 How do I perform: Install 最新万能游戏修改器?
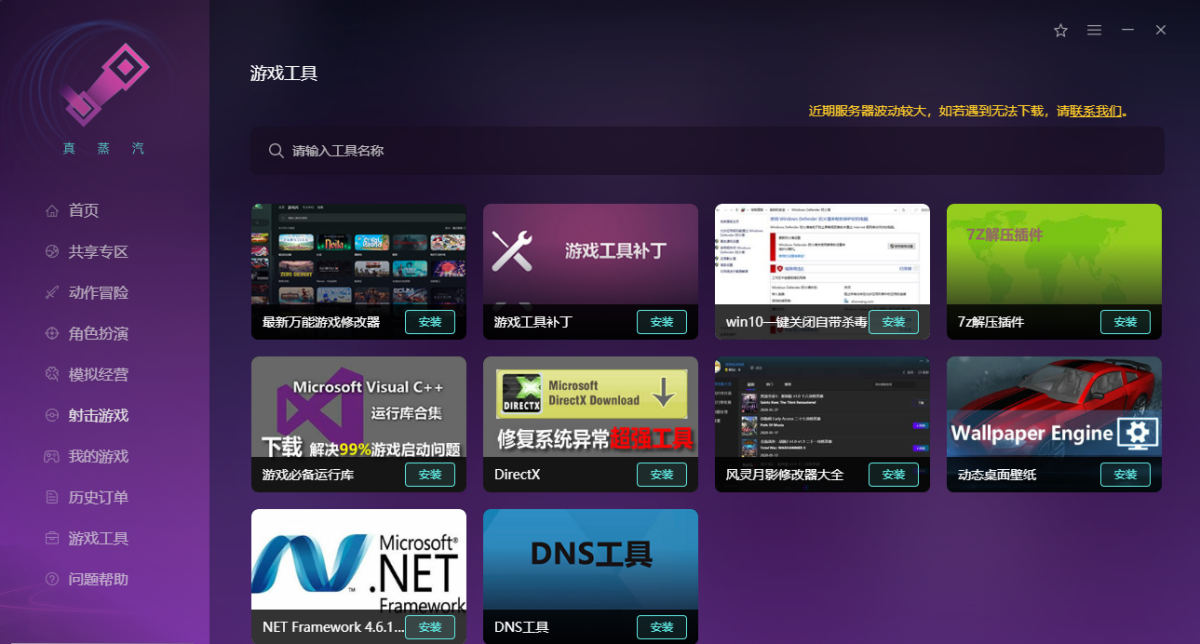click(430, 322)
